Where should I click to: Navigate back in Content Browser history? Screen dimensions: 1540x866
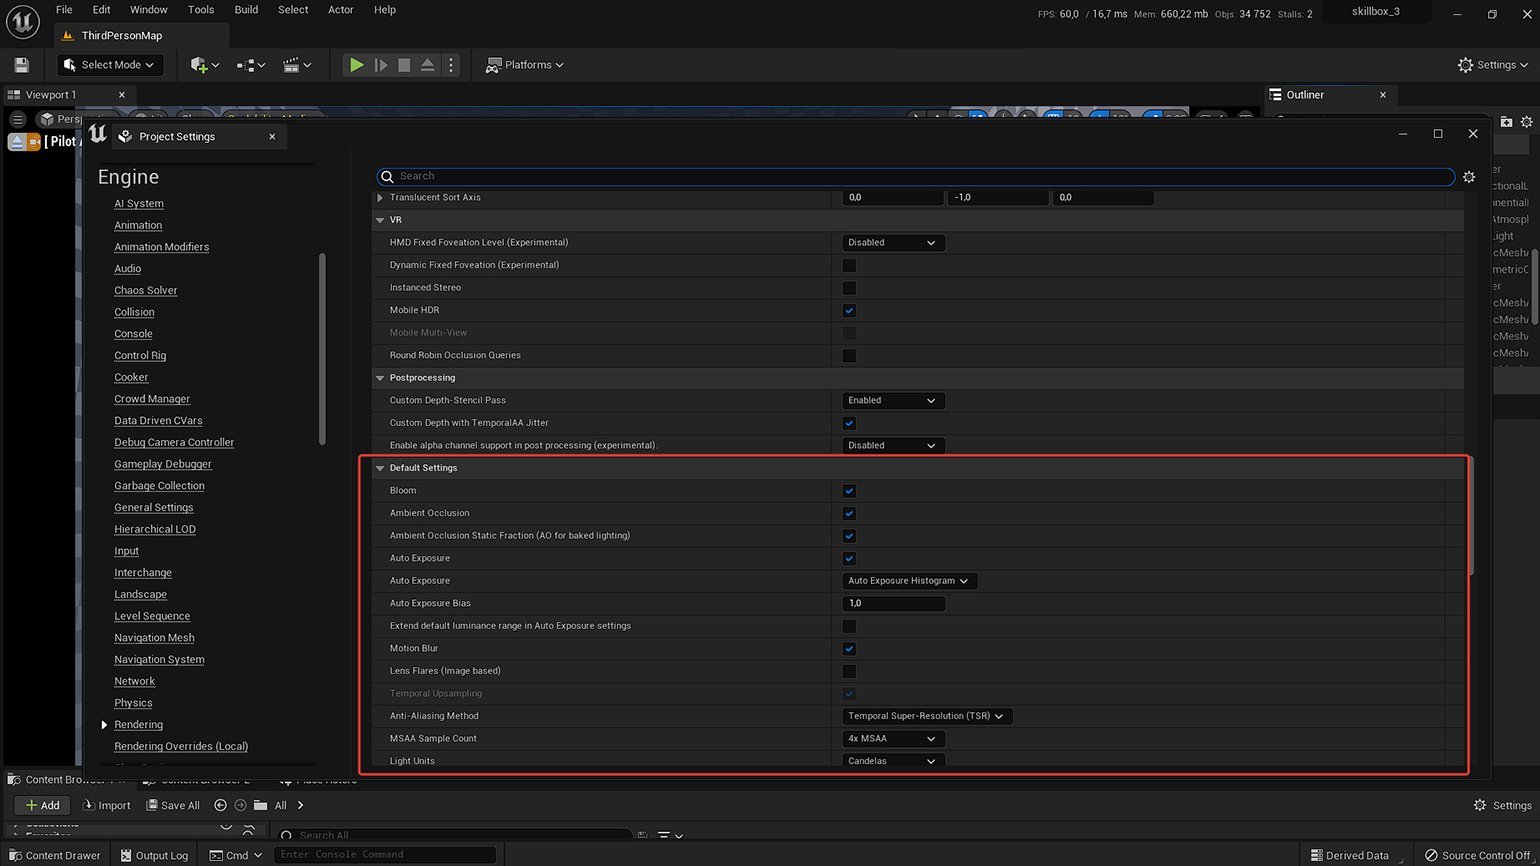click(220, 805)
